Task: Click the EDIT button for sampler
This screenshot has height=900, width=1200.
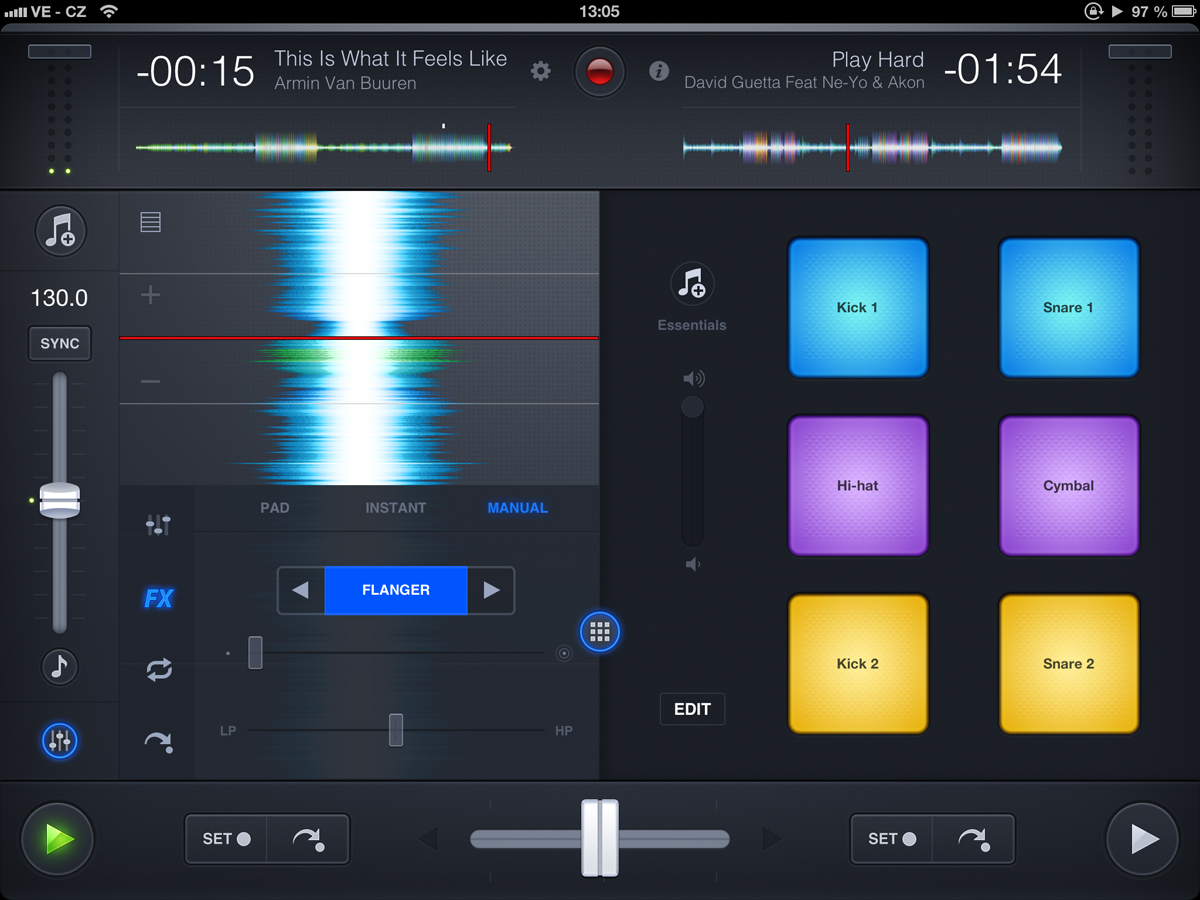Action: (692, 709)
